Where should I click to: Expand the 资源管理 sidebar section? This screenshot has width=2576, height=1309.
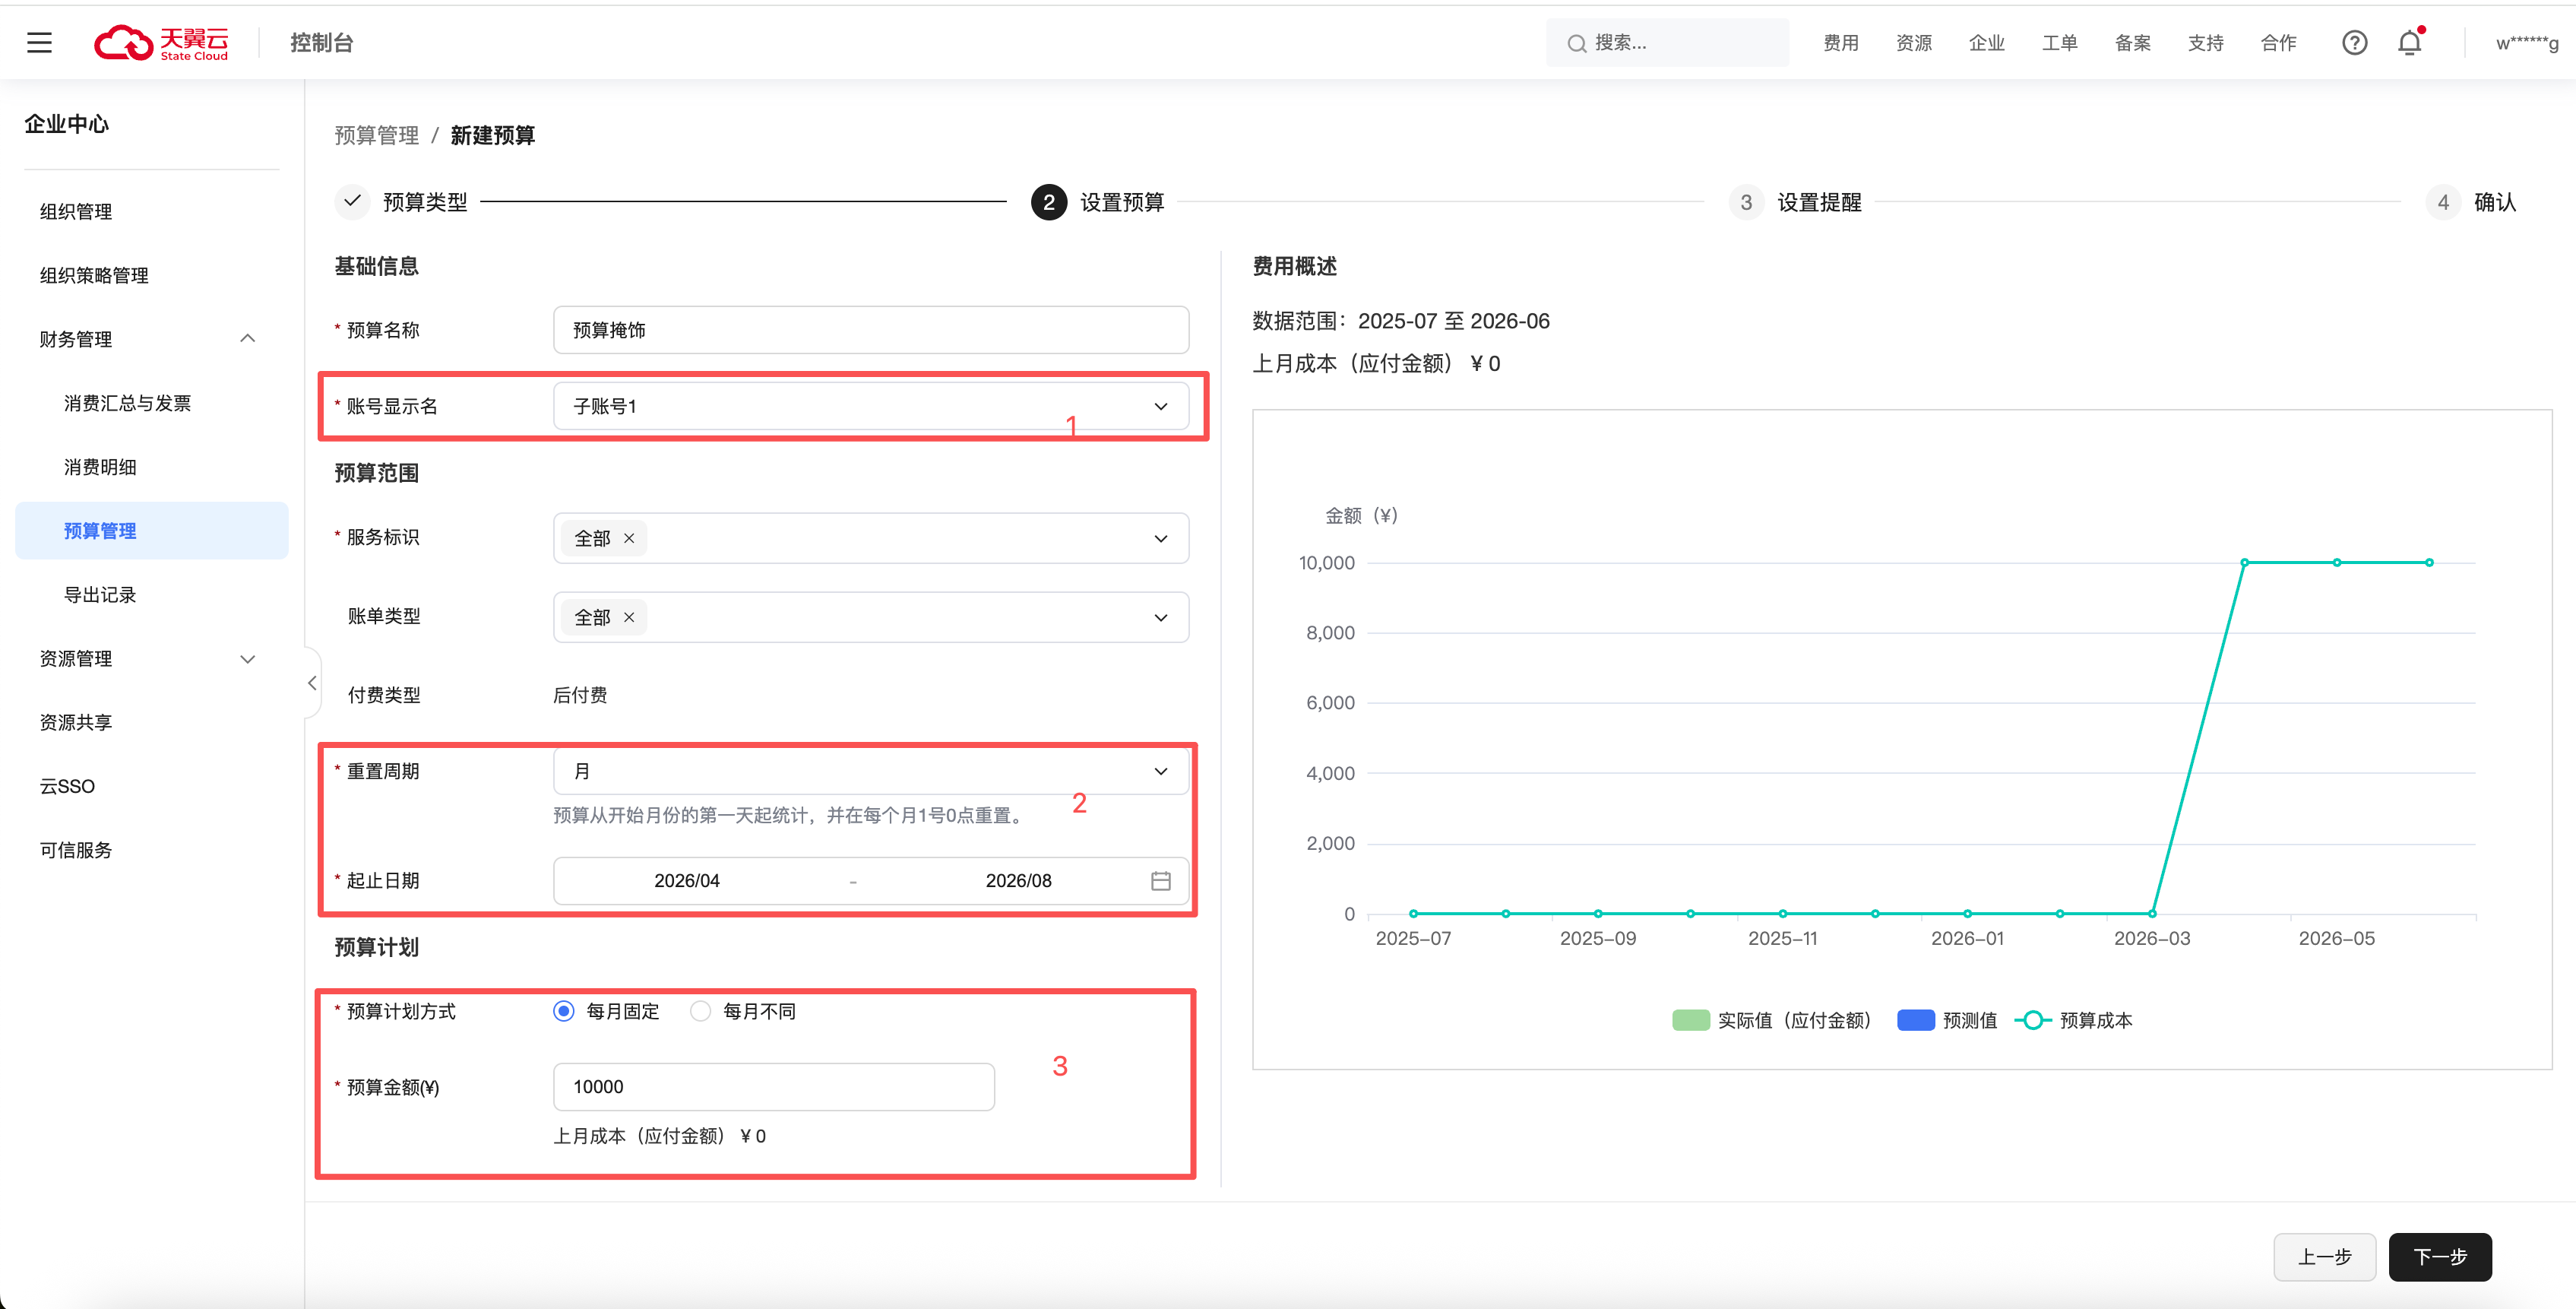coord(248,659)
